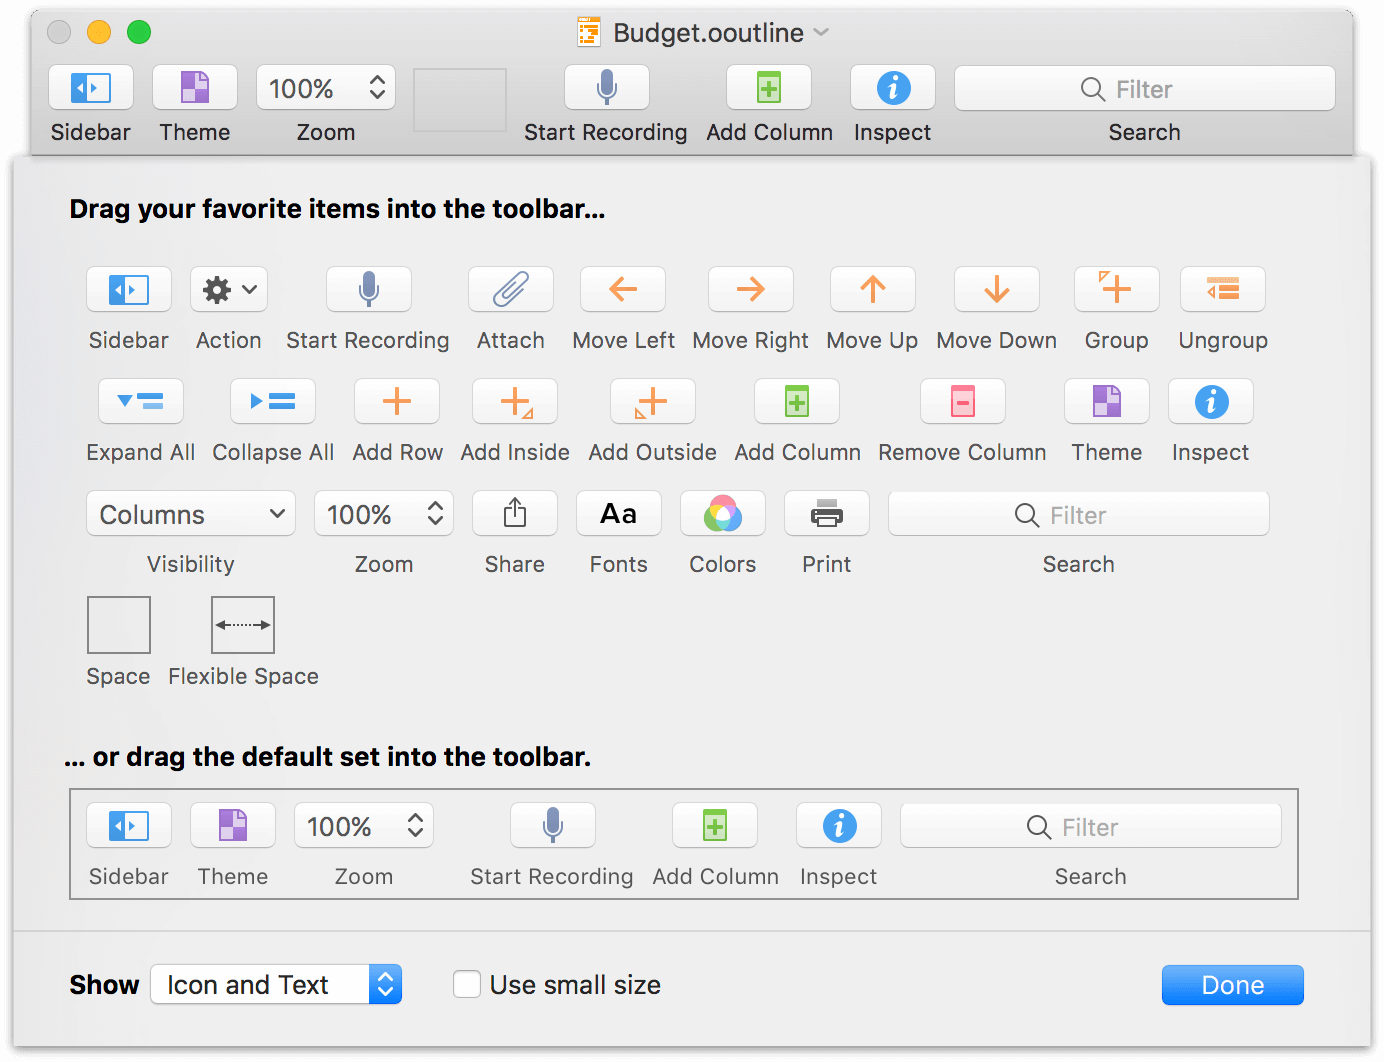Select the Ungroup icon

click(x=1223, y=290)
